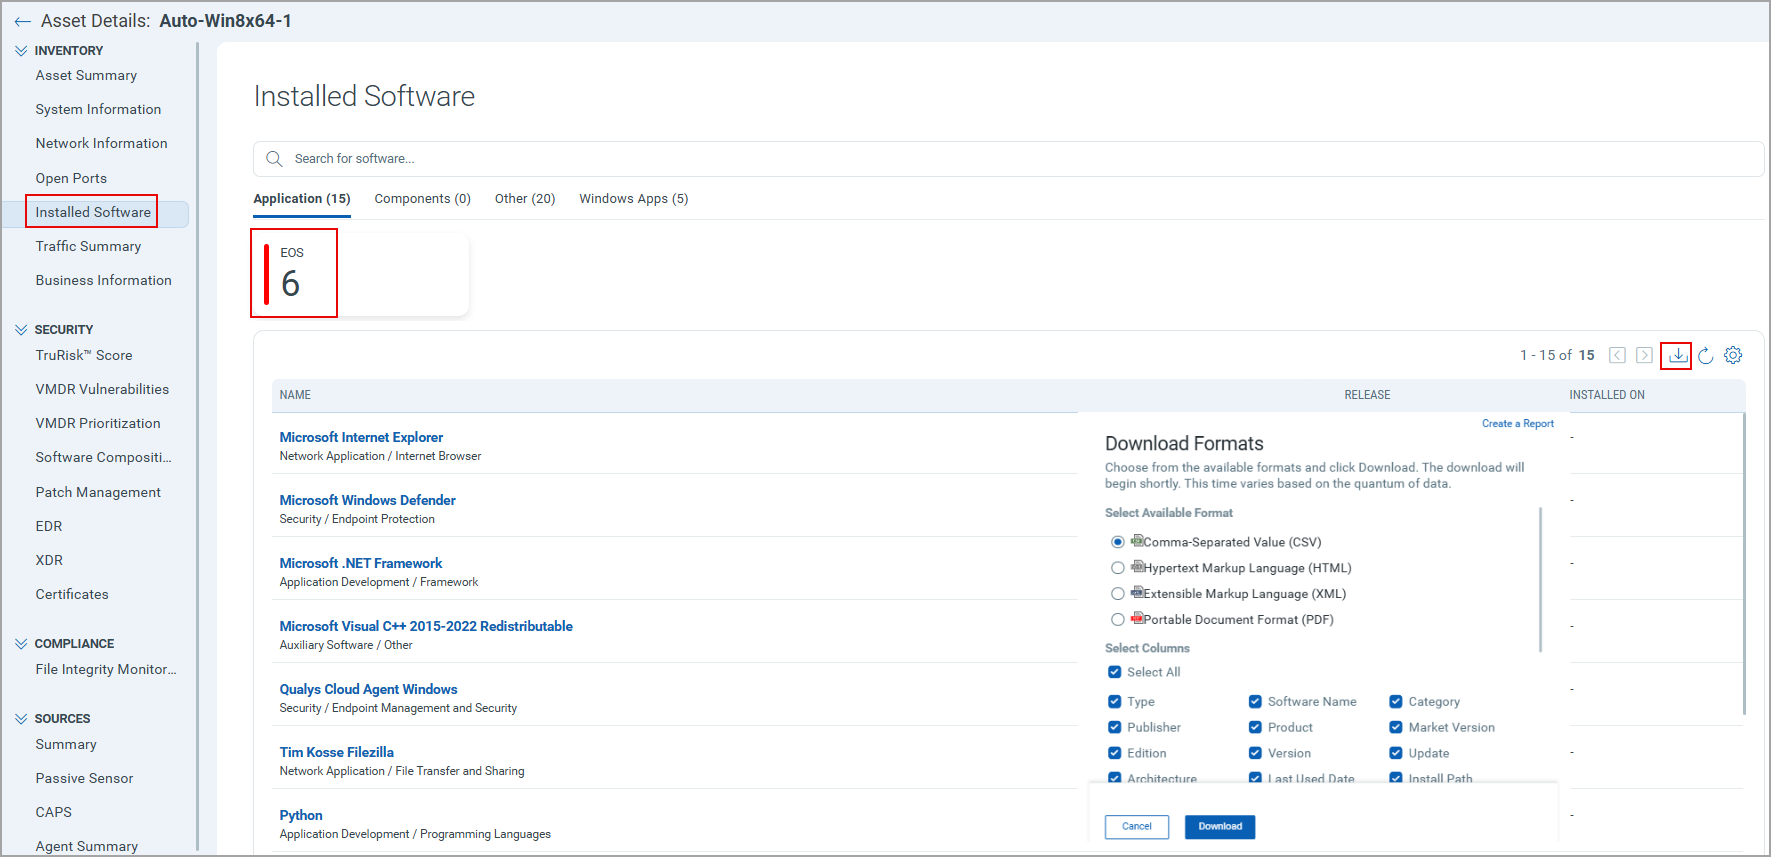The image size is (1771, 857).
Task: Open Agent Summary in sidebar
Action: 87,847
